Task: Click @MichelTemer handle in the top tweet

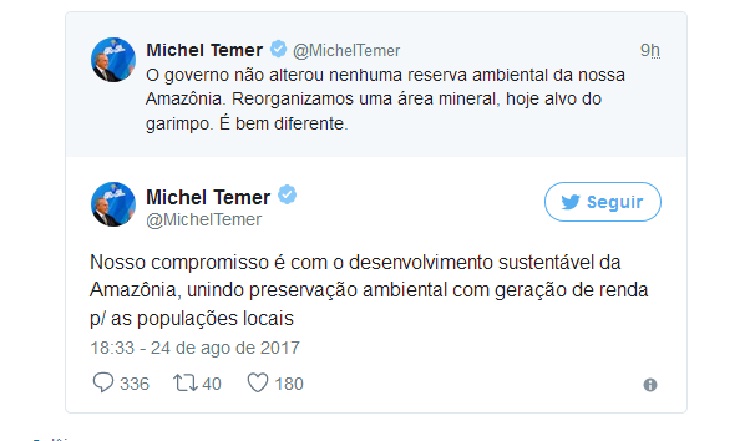Action: click(346, 51)
